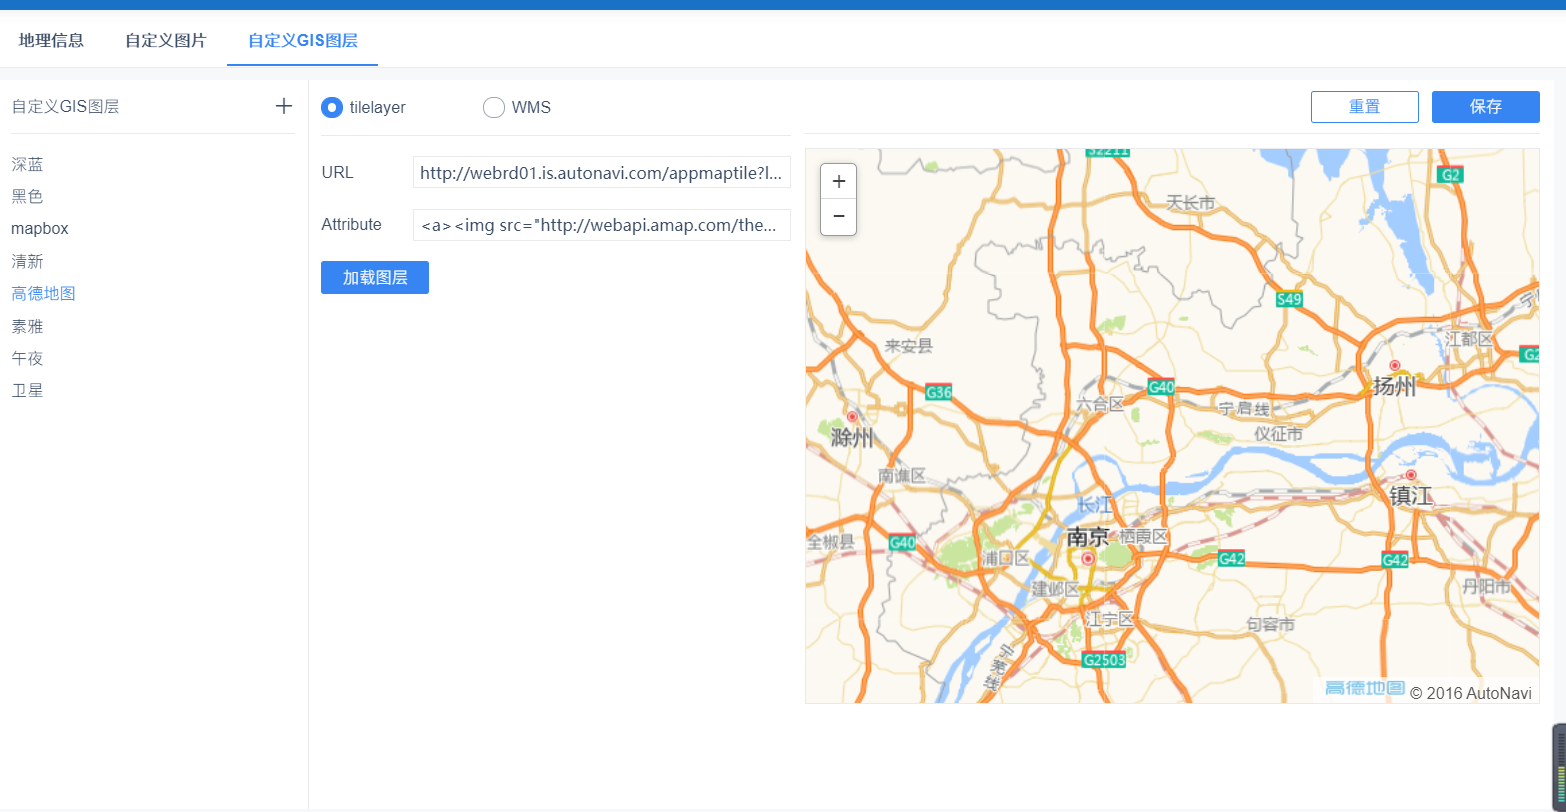The width and height of the screenshot is (1566, 812).
Task: Select the 素雅 layer in the list
Action: pyautogui.click(x=28, y=326)
